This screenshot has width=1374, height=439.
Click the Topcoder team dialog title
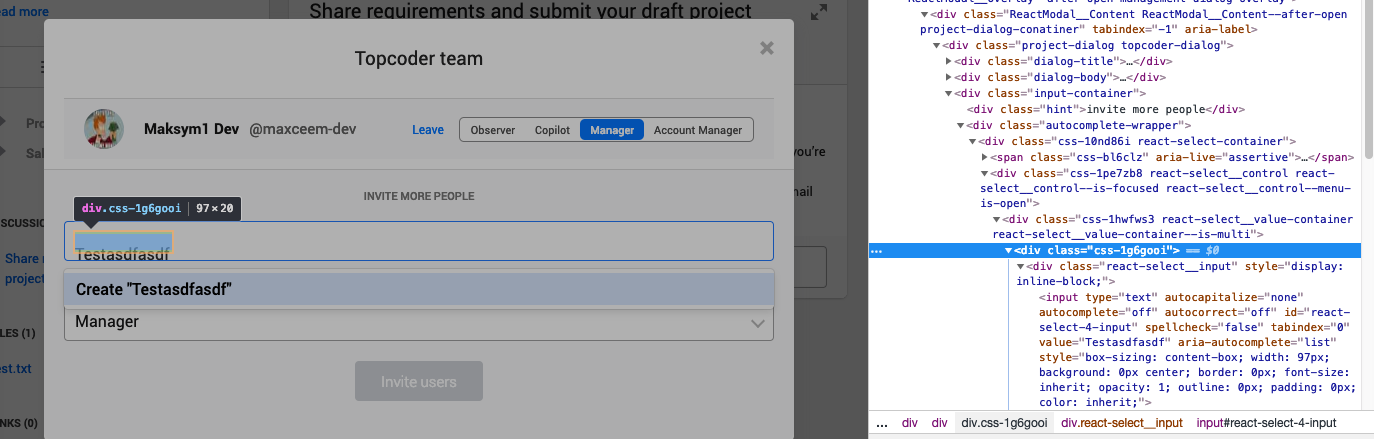(419, 59)
